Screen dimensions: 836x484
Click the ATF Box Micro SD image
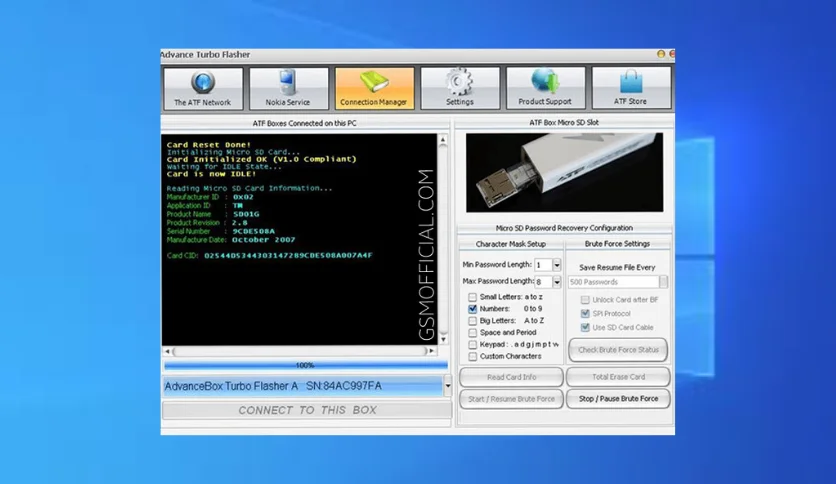click(x=565, y=173)
